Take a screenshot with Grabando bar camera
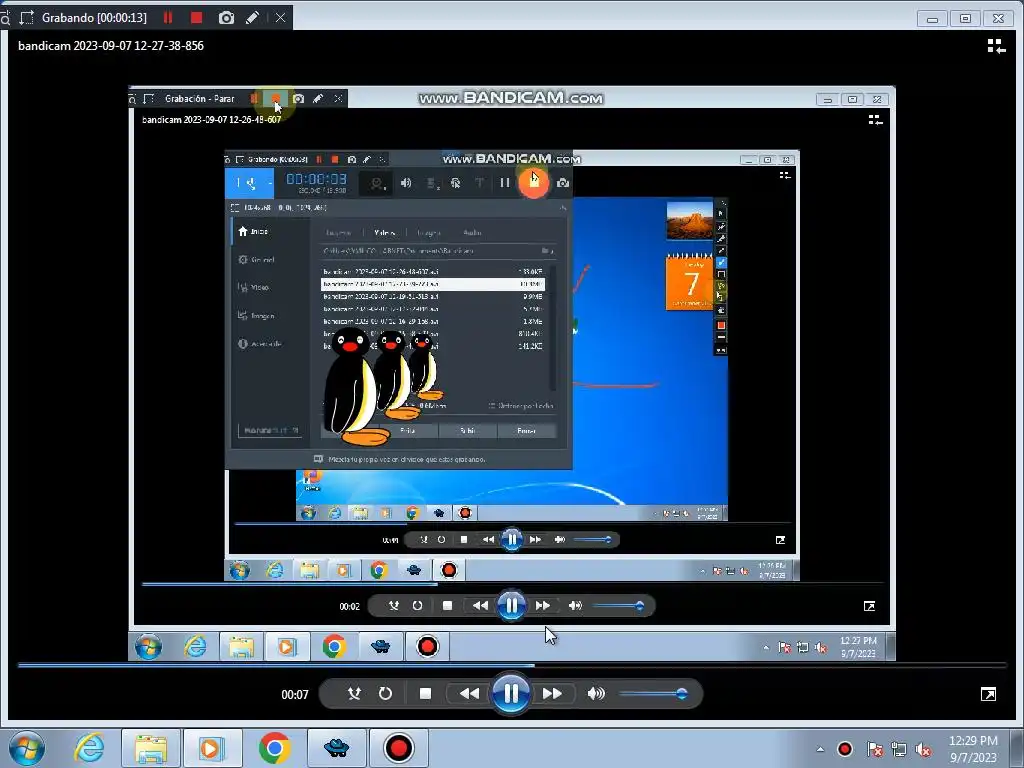 click(226, 18)
